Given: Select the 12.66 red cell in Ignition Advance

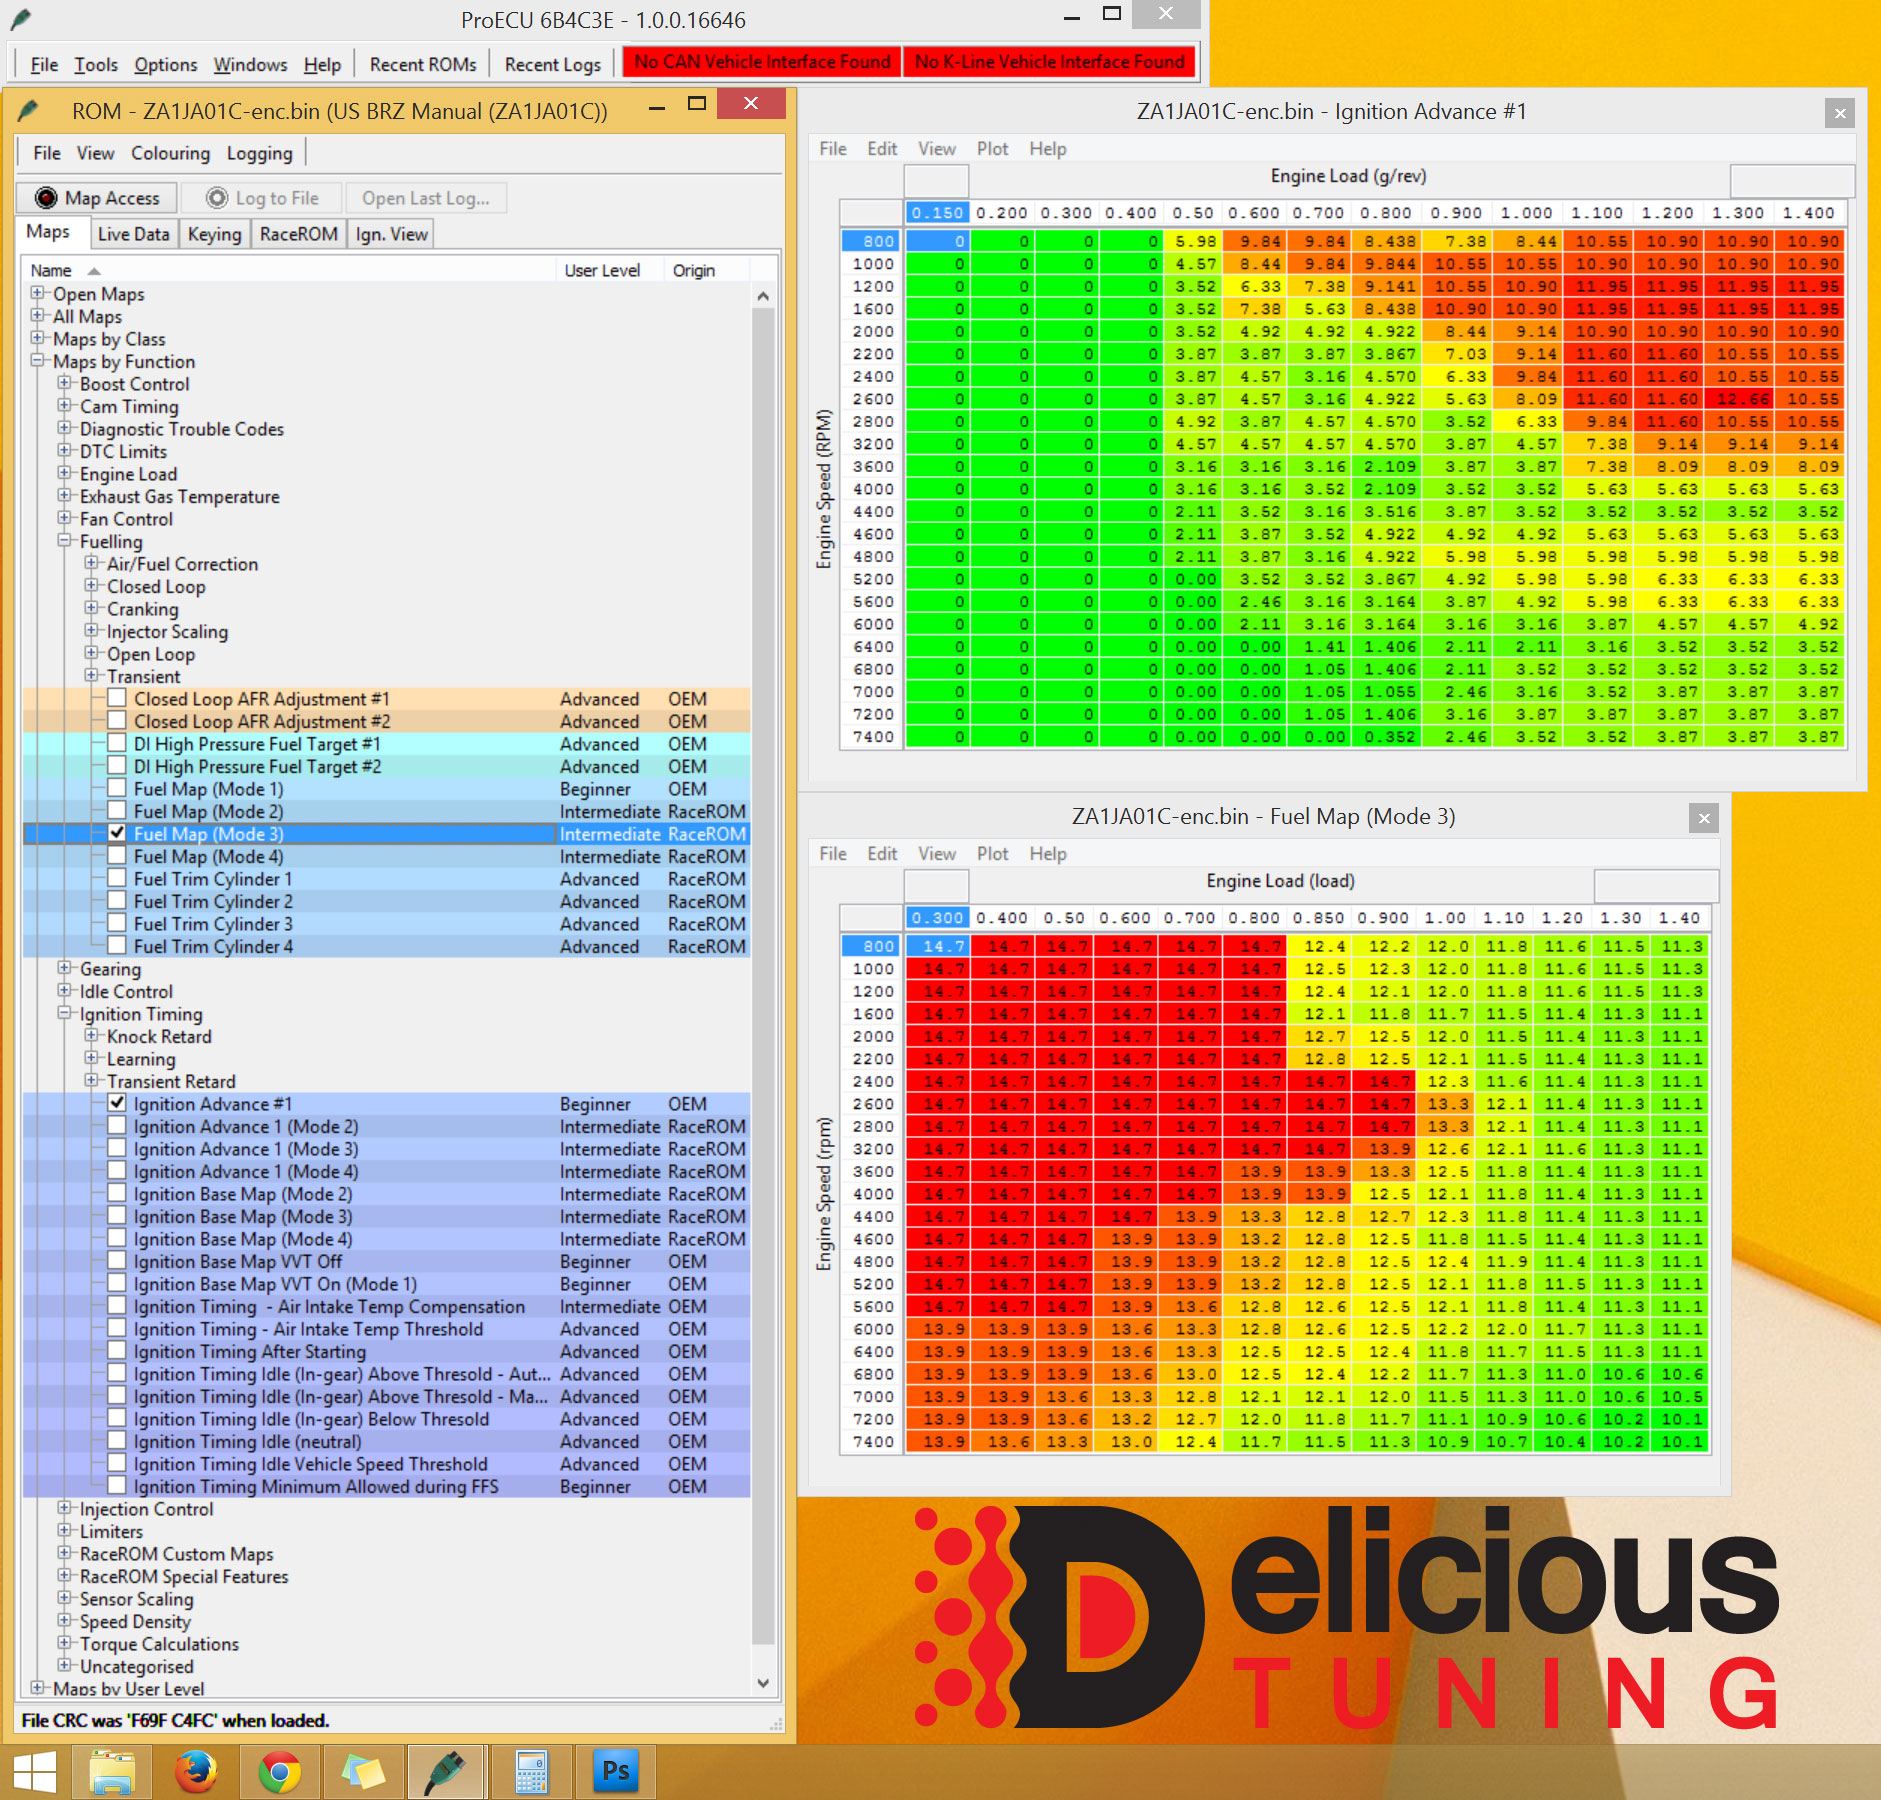Looking at the screenshot, I should tap(1741, 399).
